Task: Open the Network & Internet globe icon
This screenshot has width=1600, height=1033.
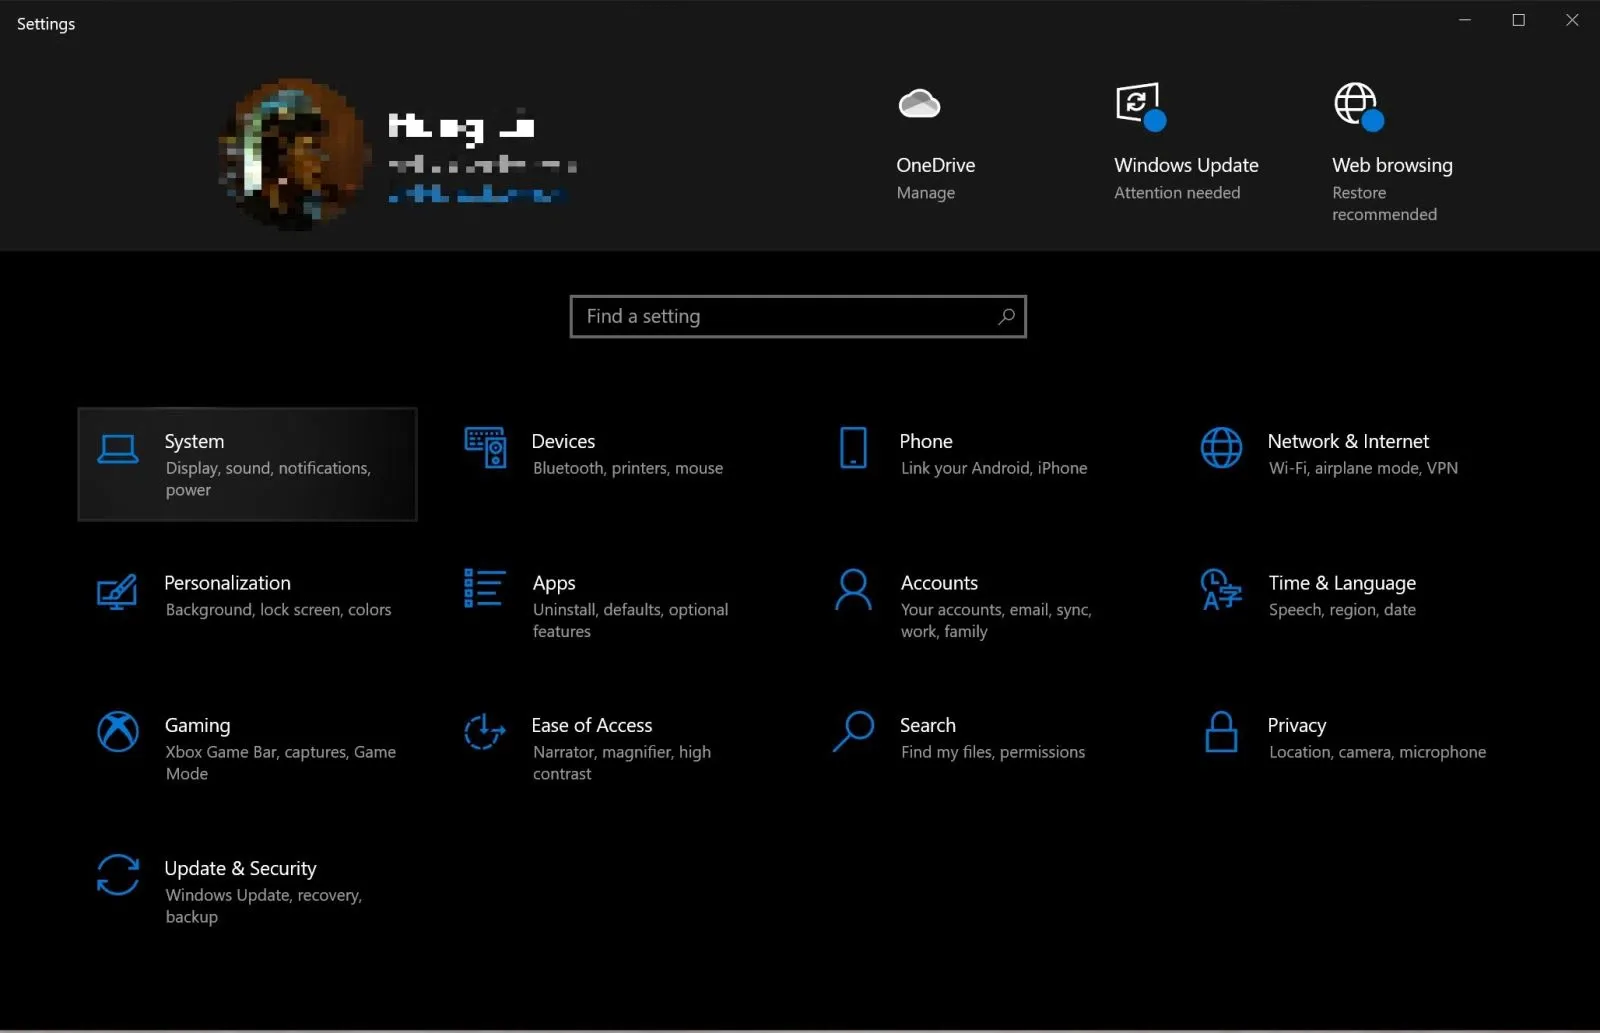Action: point(1221,448)
